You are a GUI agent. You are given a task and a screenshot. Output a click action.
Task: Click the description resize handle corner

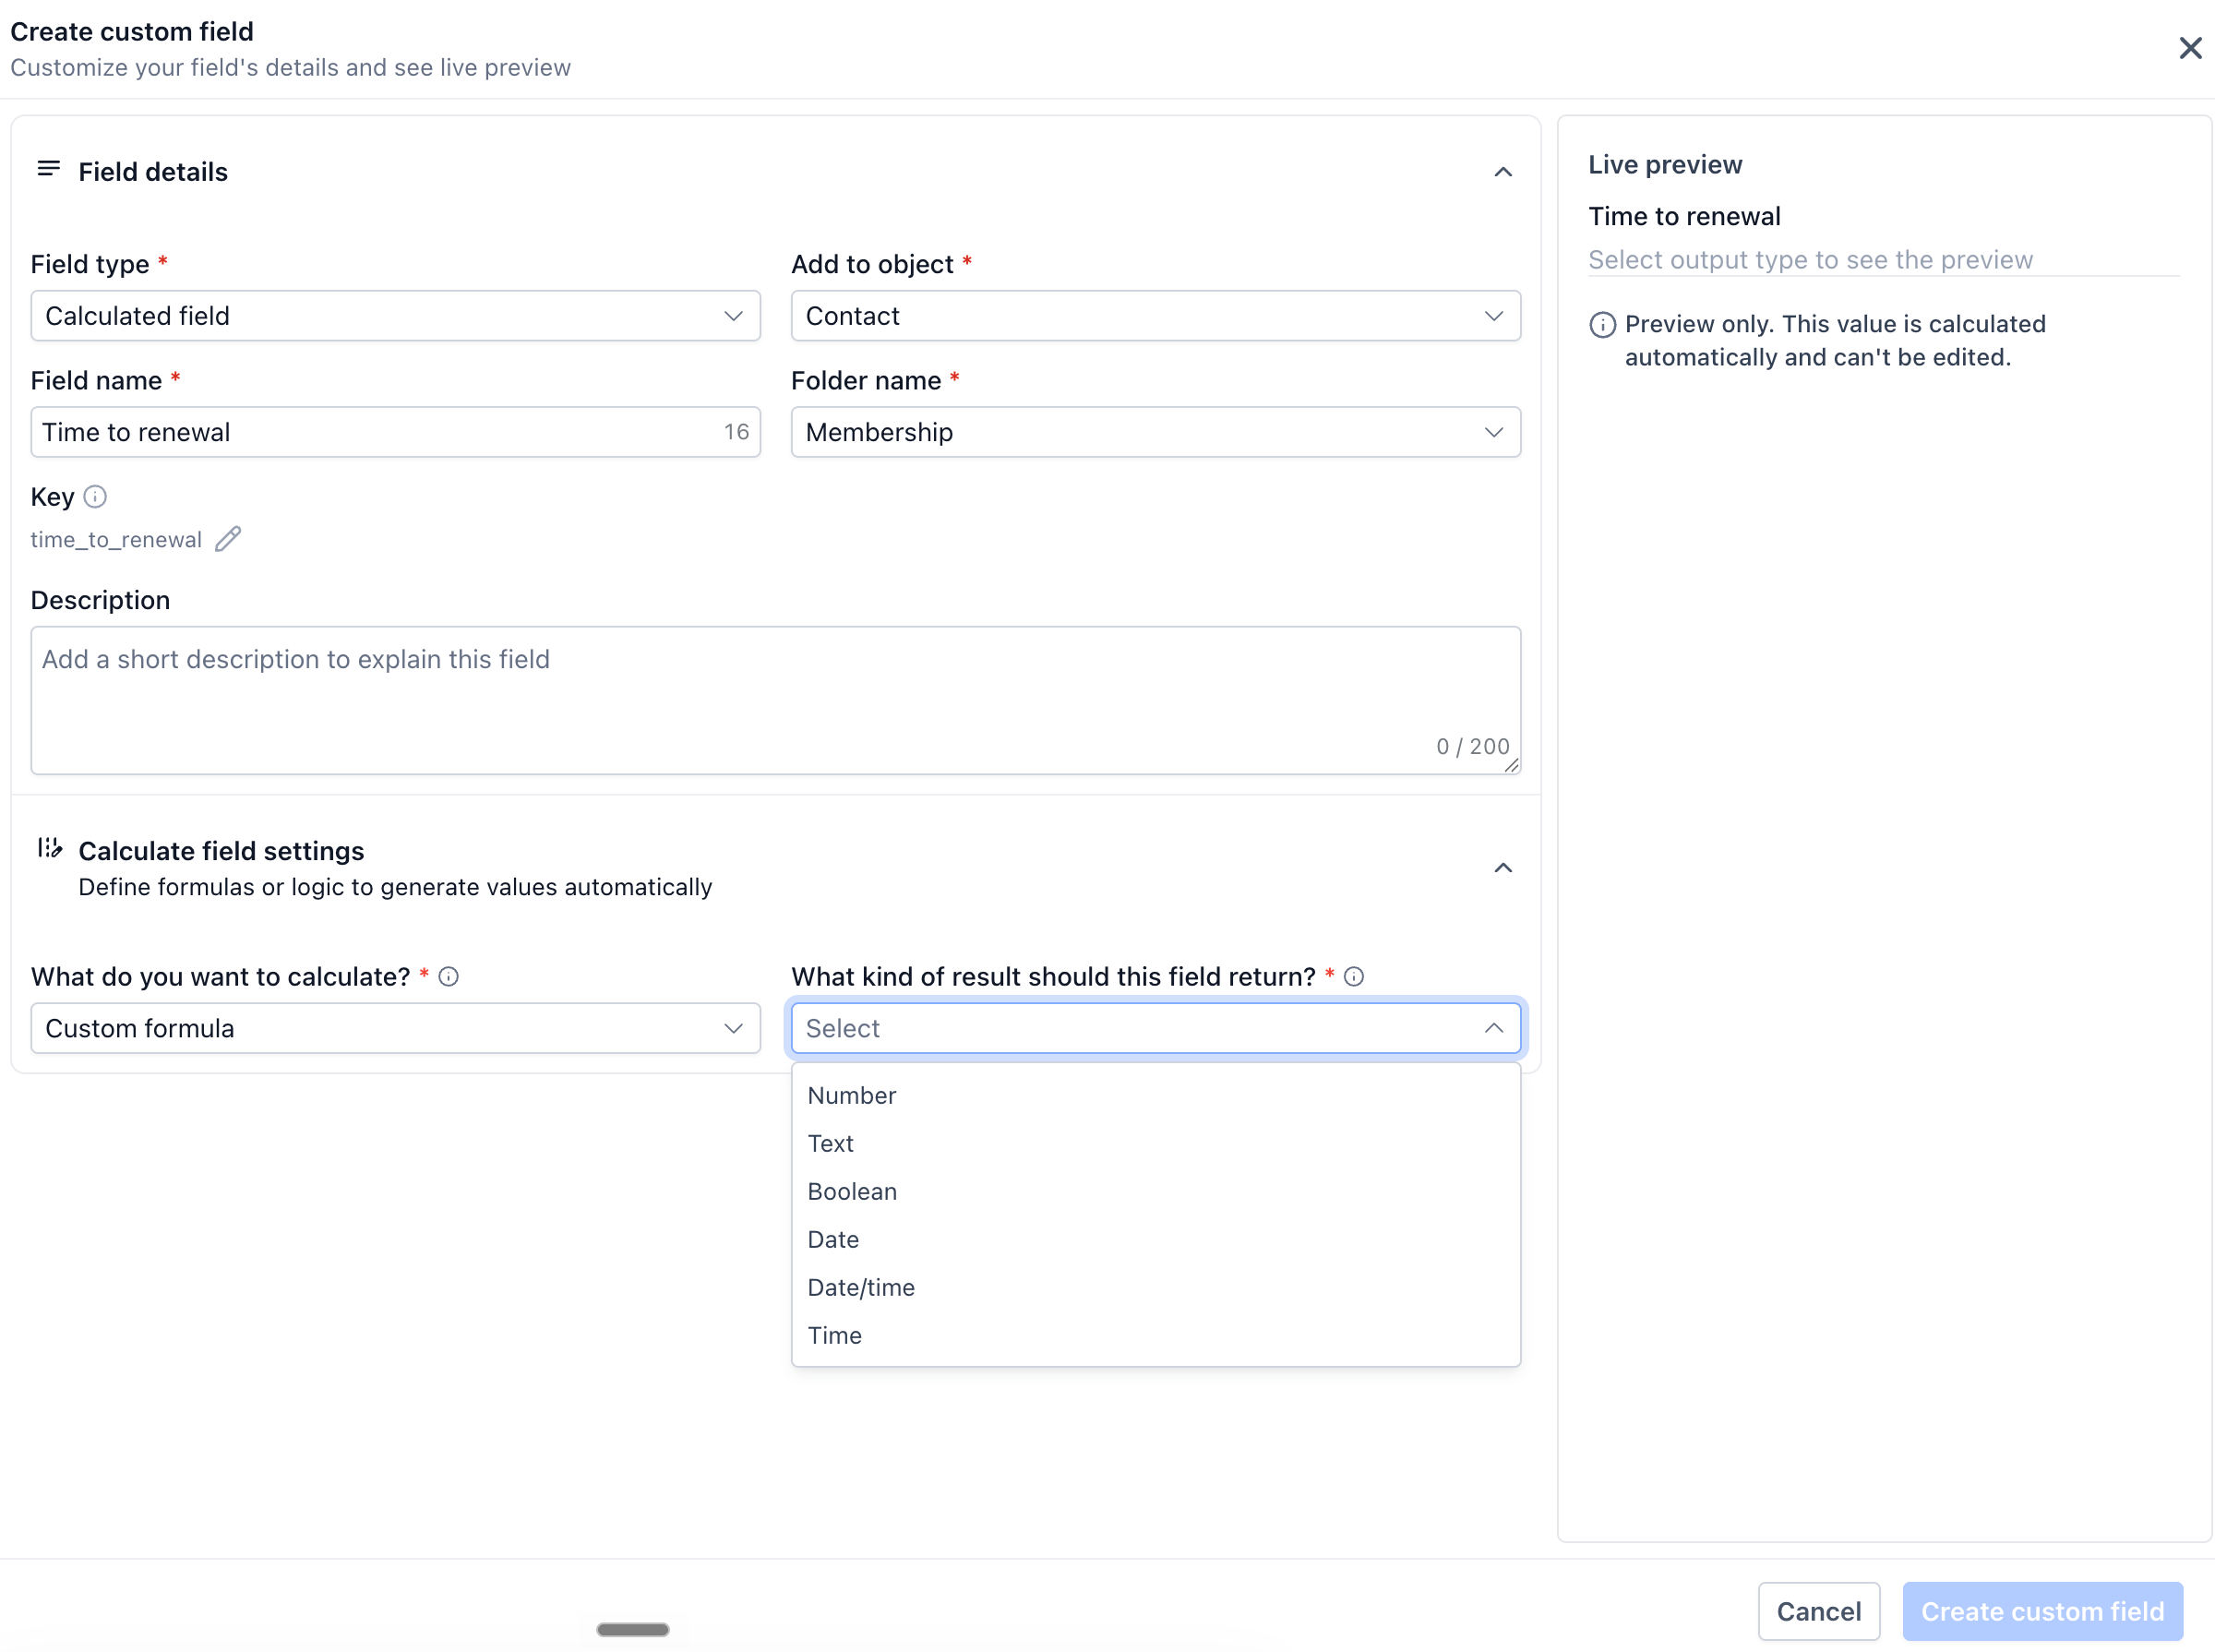[1511, 765]
